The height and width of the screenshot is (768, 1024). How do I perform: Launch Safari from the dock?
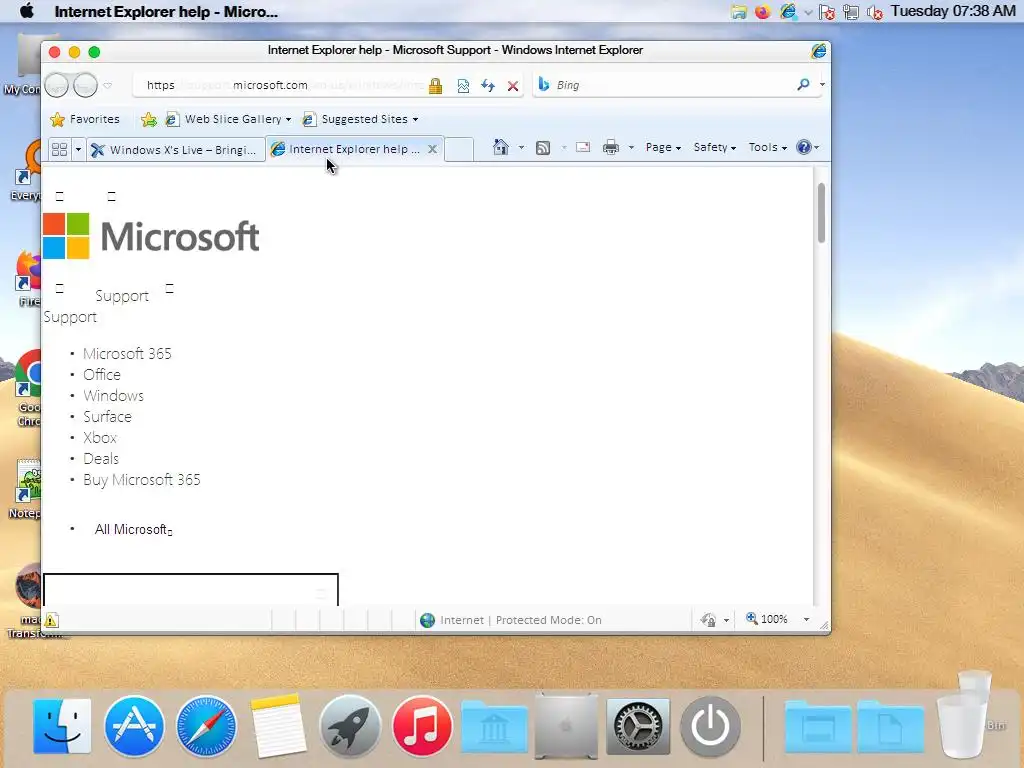(206, 726)
